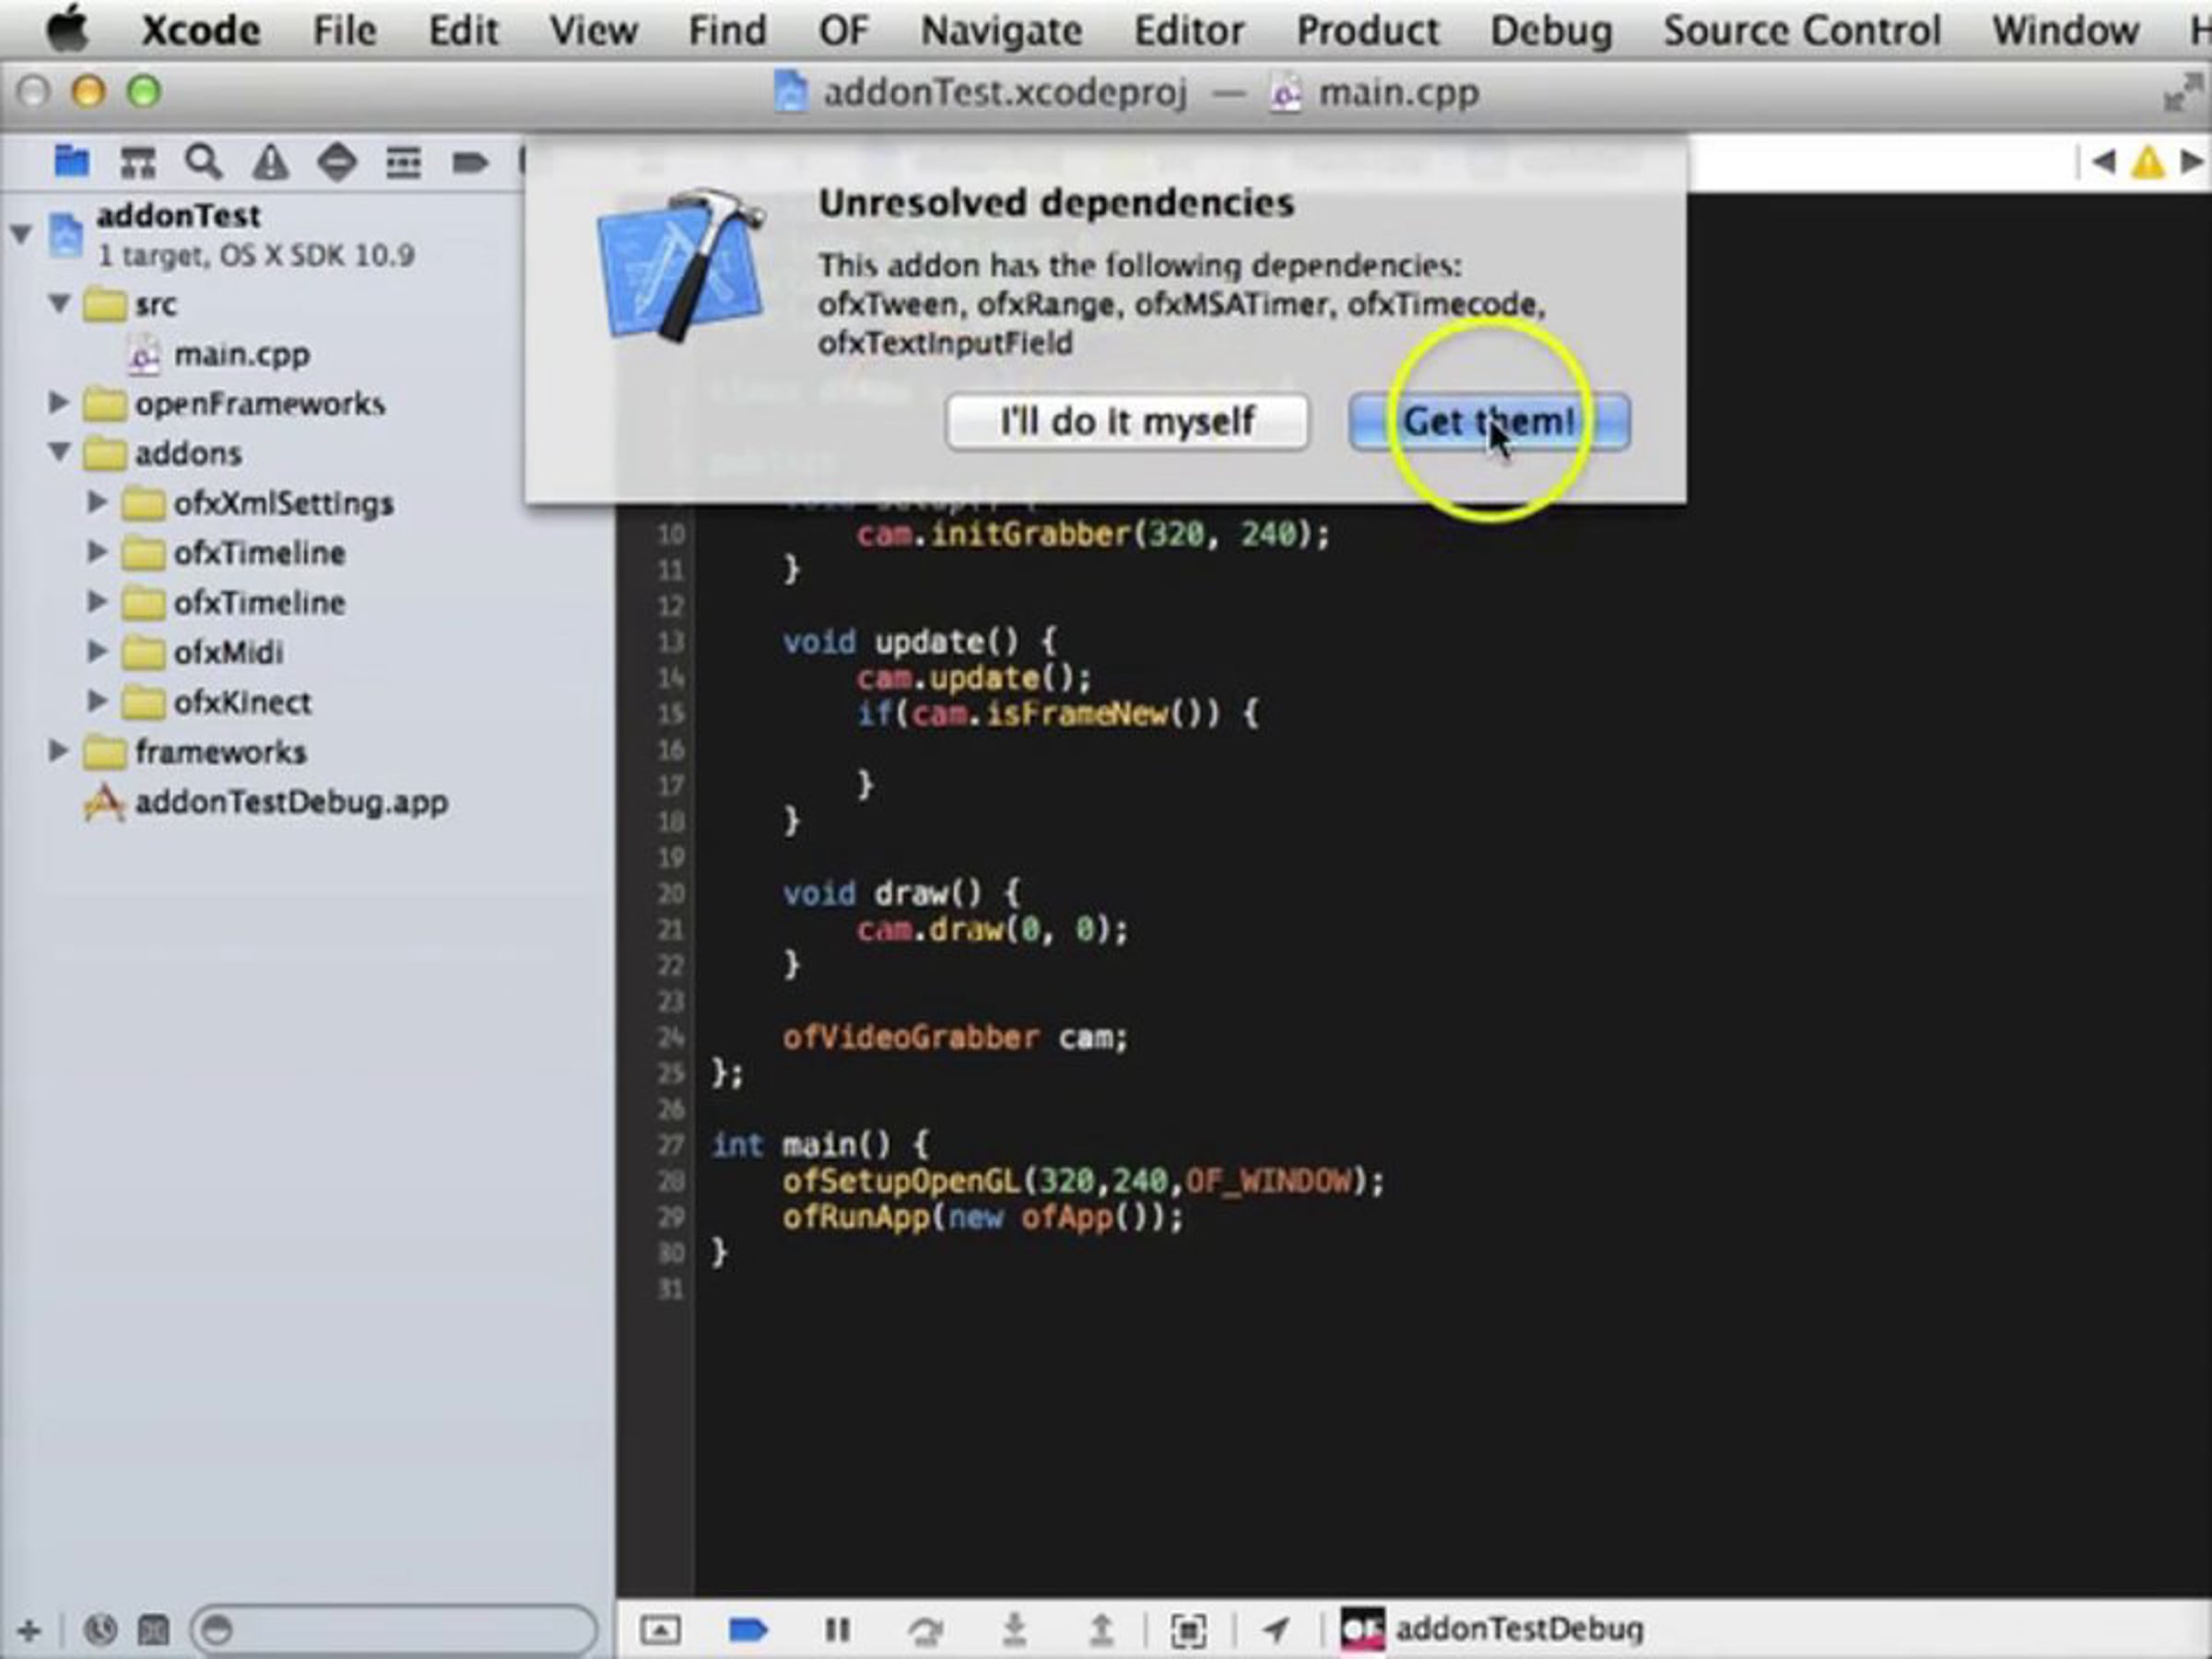Expand the openFrameworks folder
This screenshot has height=1659, width=2212.
click(x=59, y=403)
